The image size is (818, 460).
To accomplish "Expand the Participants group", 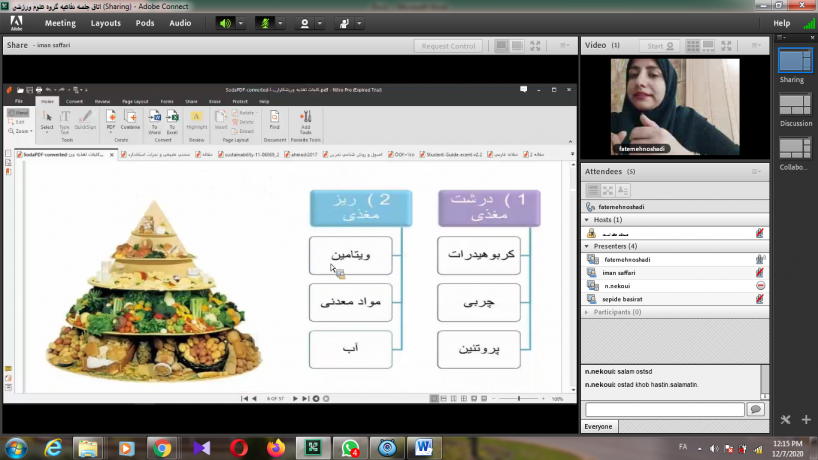I will pos(585,312).
